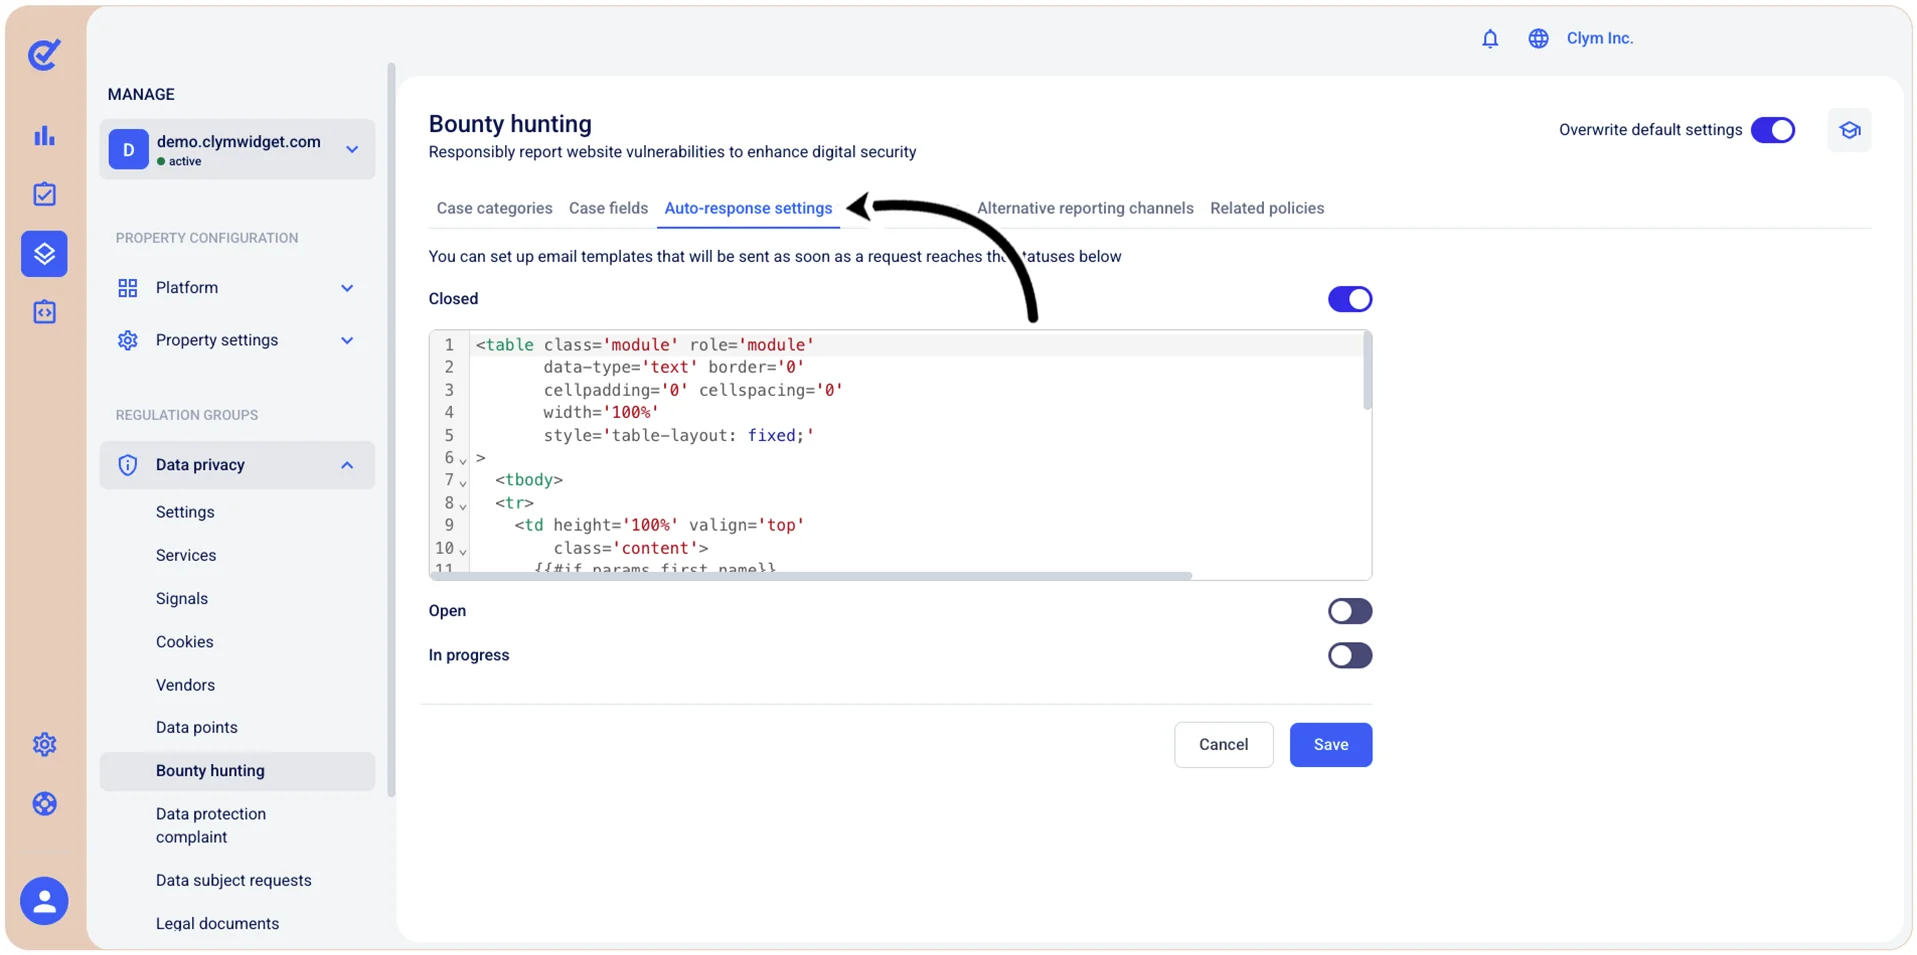The image size is (1917, 955).
Task: Disable the Closed auto-response toggle
Action: [x=1350, y=299]
